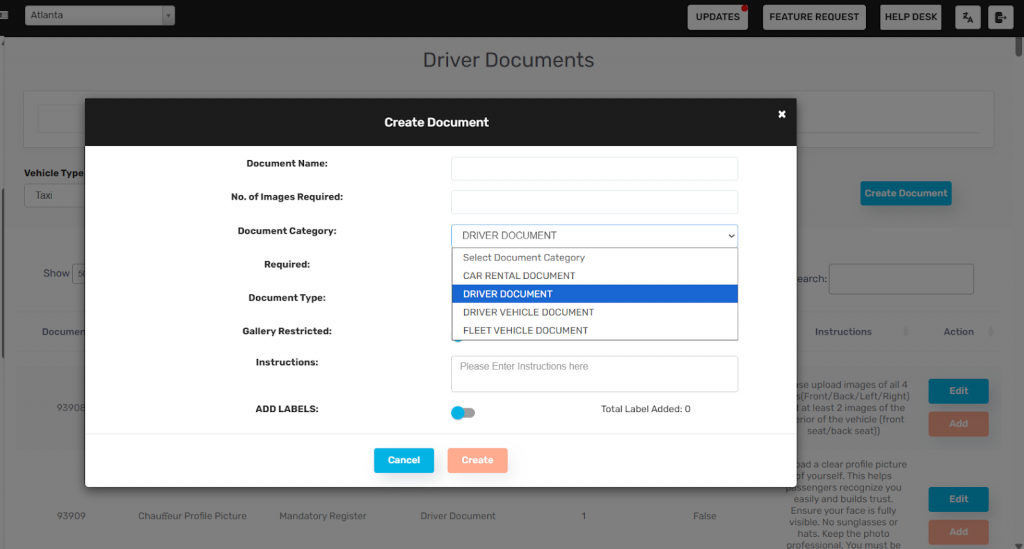Open the UPDATES button
The image size is (1024, 549).
point(717,17)
